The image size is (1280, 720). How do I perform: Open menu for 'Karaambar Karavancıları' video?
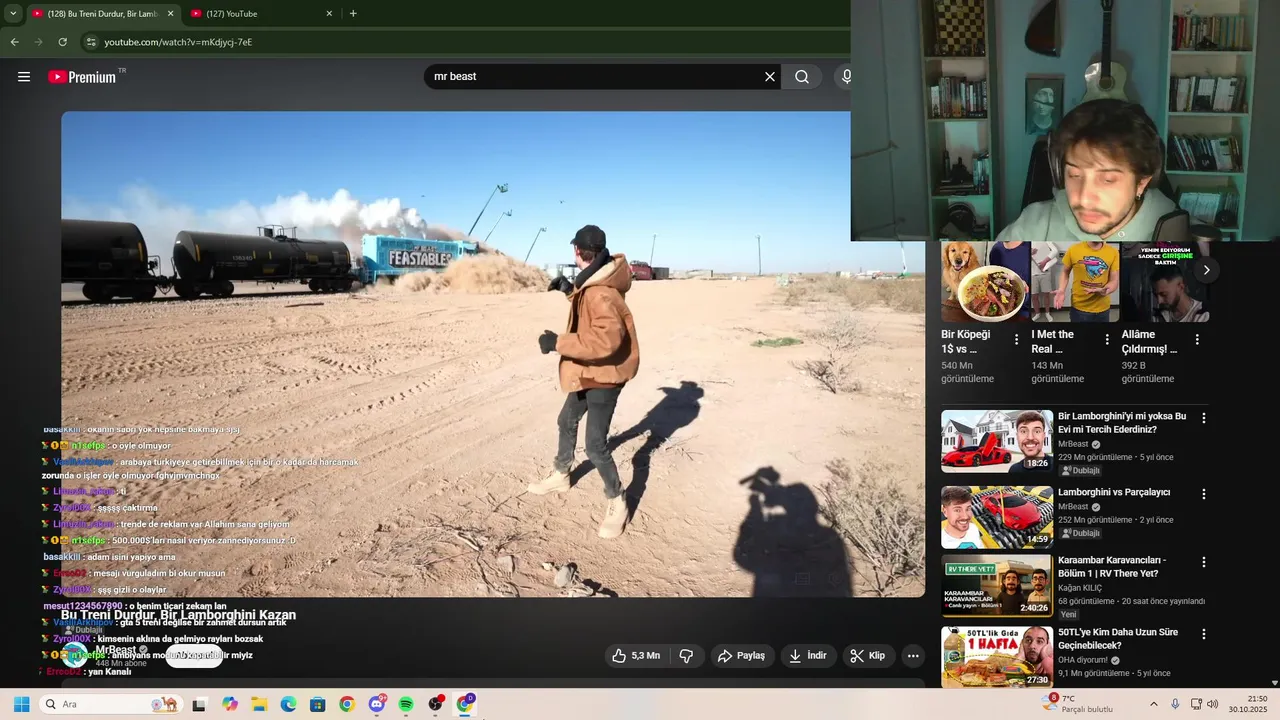[1203, 562]
